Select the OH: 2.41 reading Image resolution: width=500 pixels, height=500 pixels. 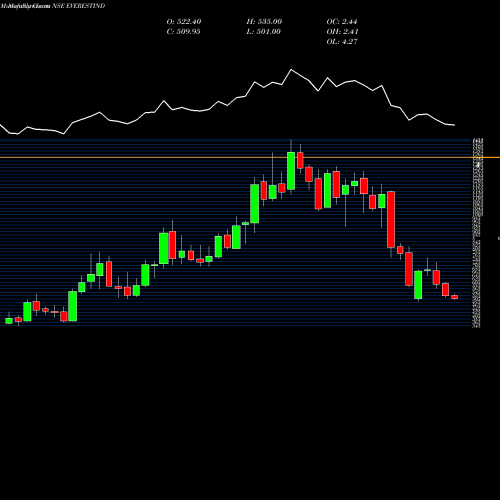(342, 32)
